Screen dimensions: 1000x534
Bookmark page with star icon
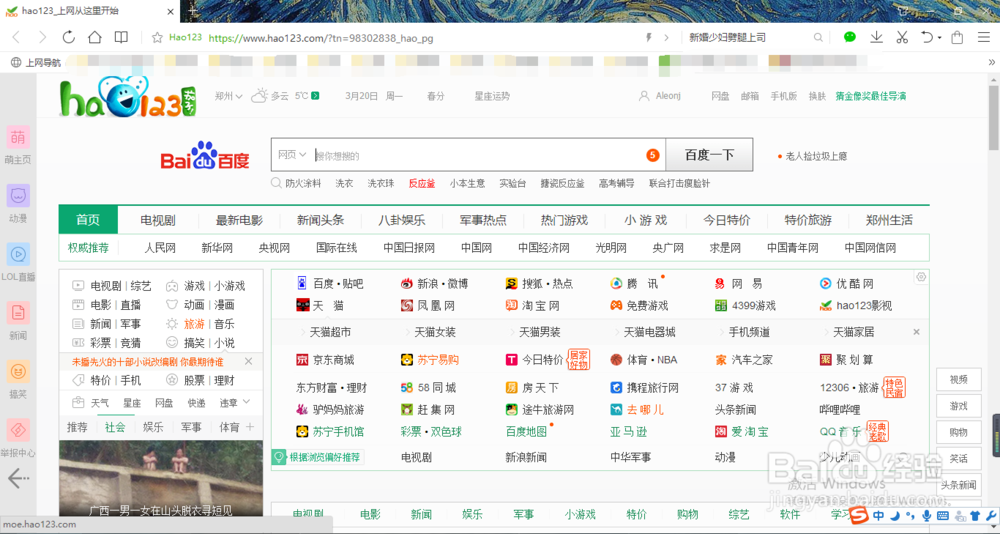pyautogui.click(x=157, y=38)
